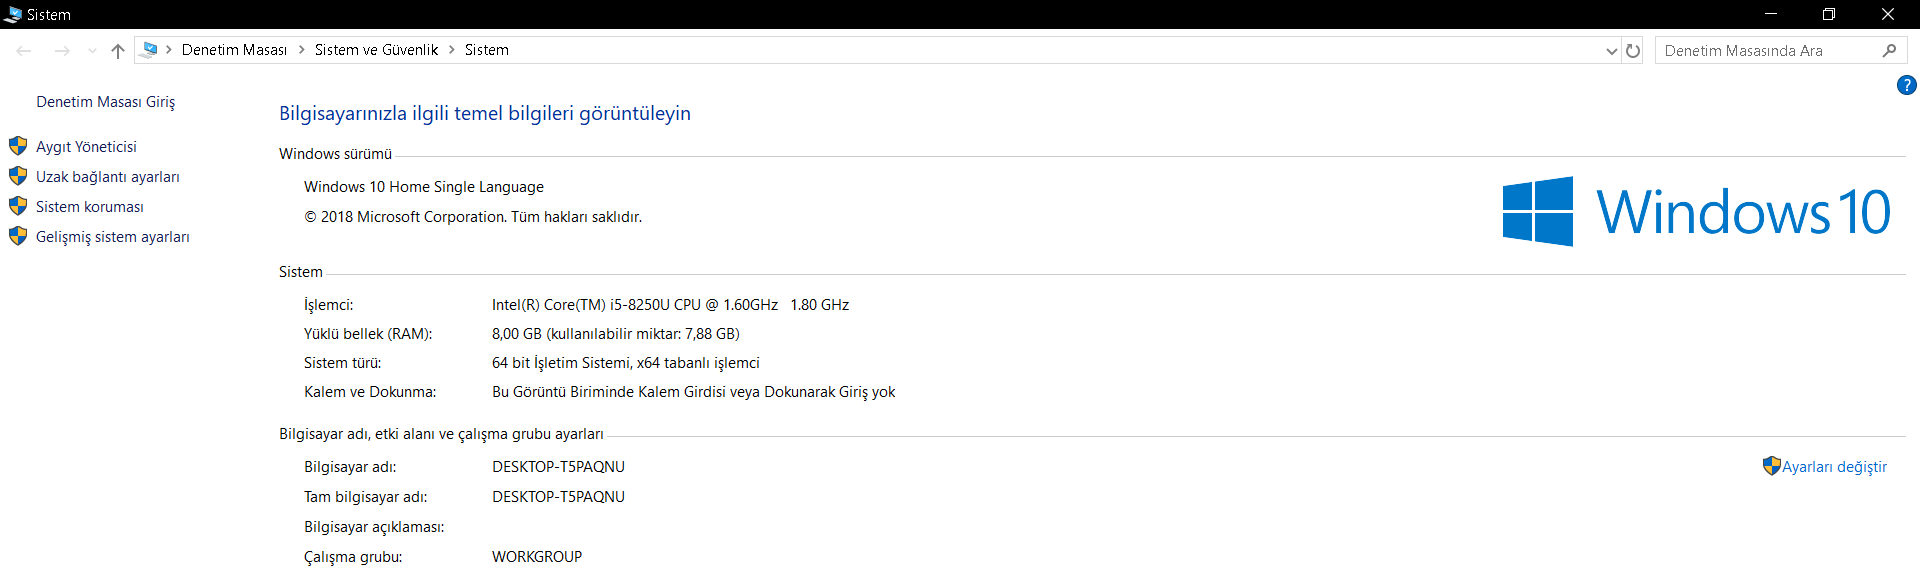Click the shield icon beside Ayarları değiştir
The height and width of the screenshot is (586, 1920).
[1772, 466]
